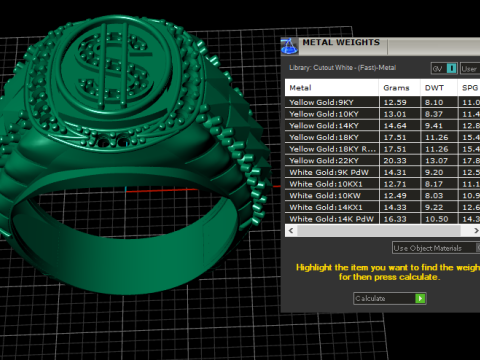480x360 pixels.
Task: Click the 13.07 DWT value
Action: click(436, 161)
